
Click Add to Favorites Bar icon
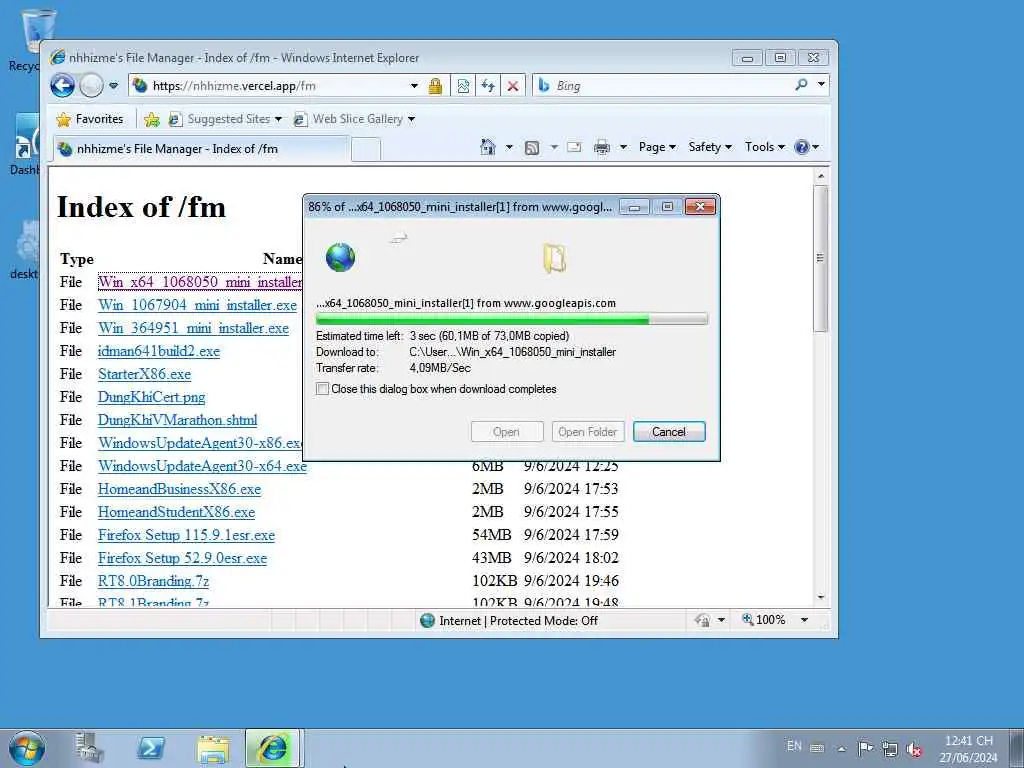point(152,119)
